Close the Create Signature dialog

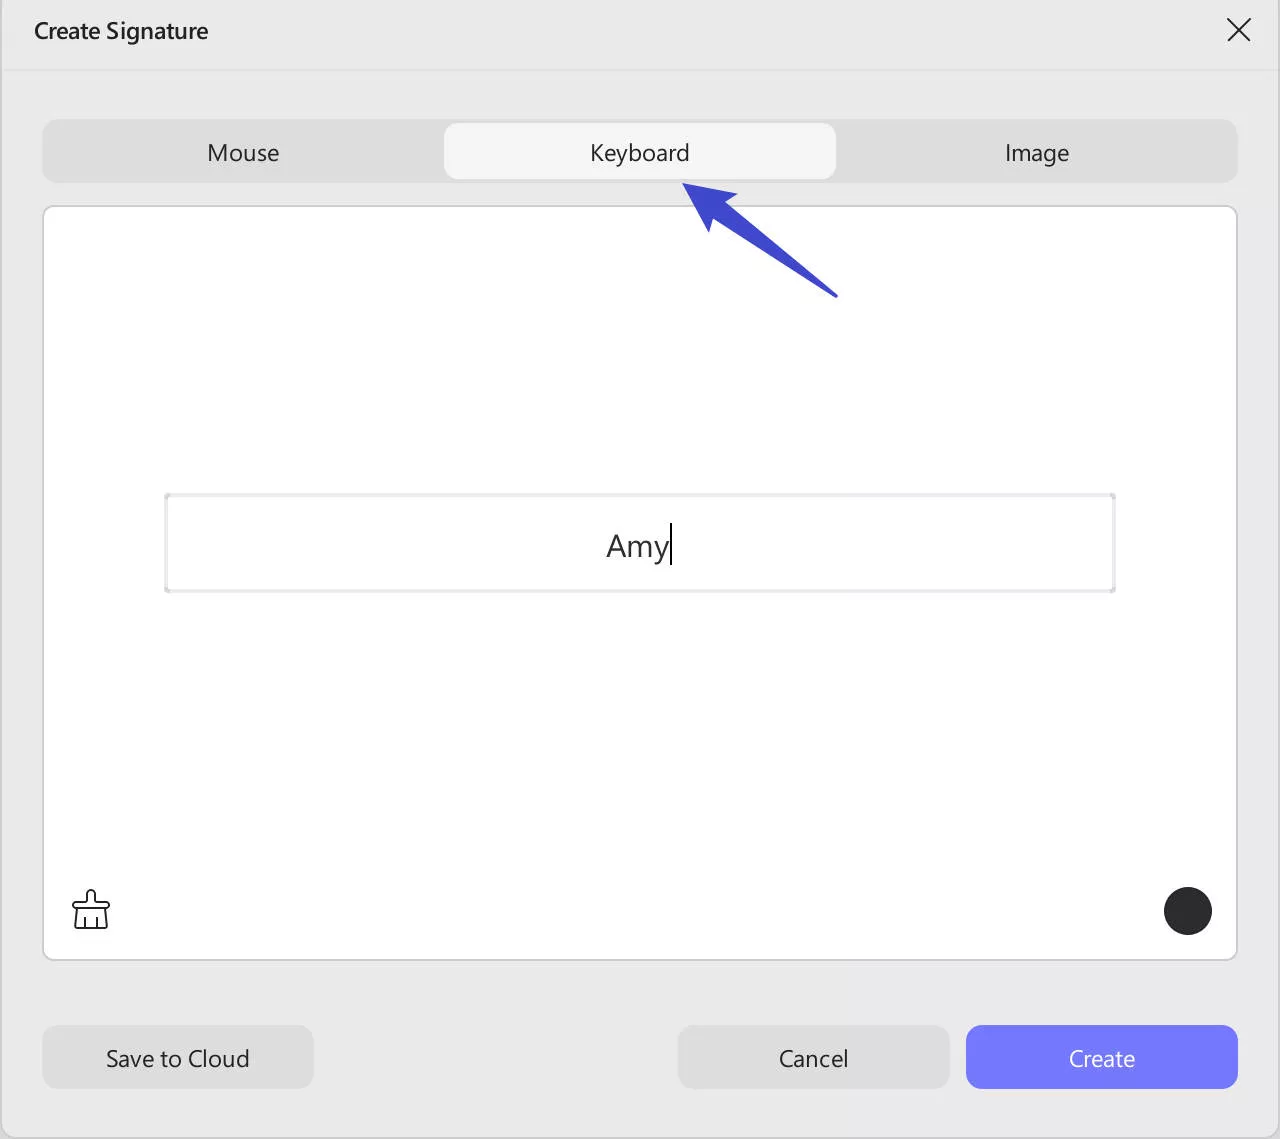point(1238,30)
